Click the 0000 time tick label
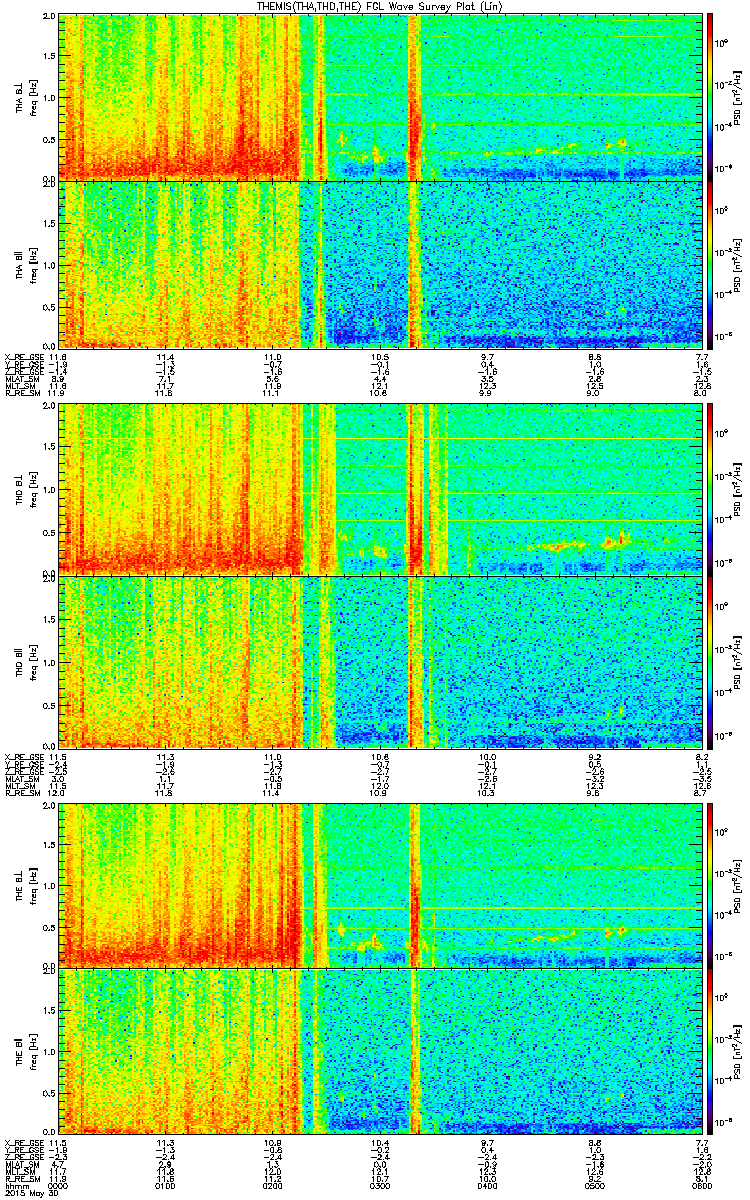Viewport: 750px width, 1200px height. click(59, 1187)
